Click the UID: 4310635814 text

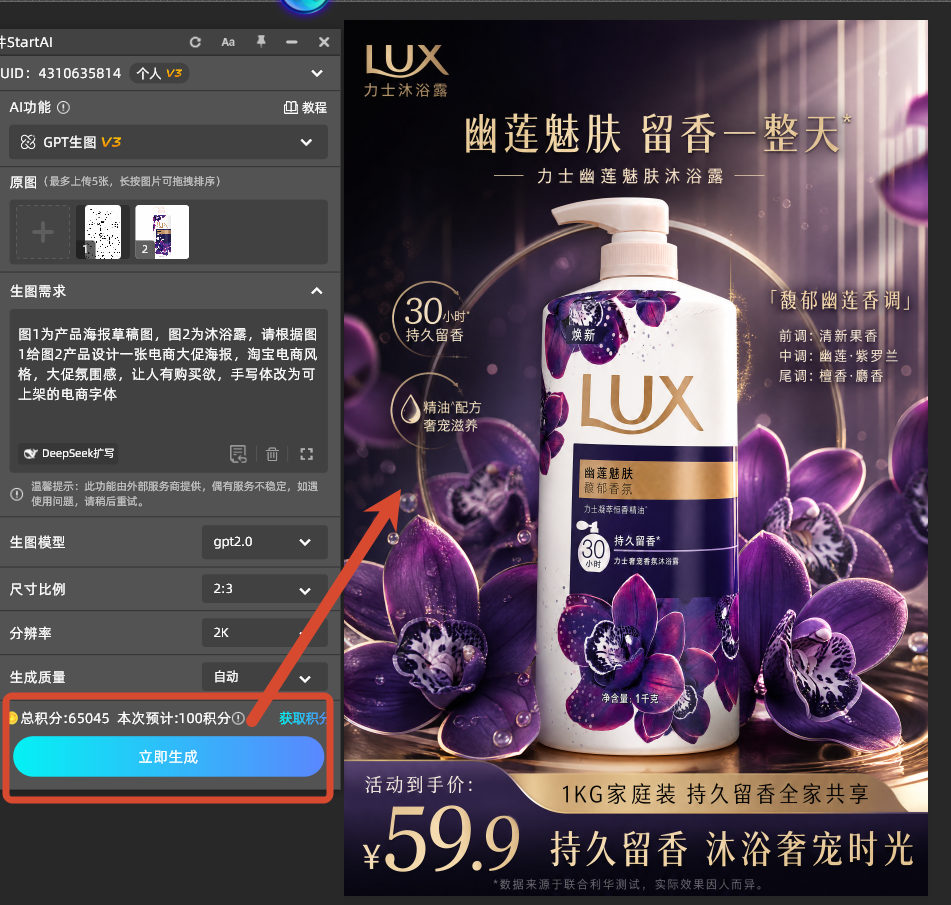click(x=61, y=73)
